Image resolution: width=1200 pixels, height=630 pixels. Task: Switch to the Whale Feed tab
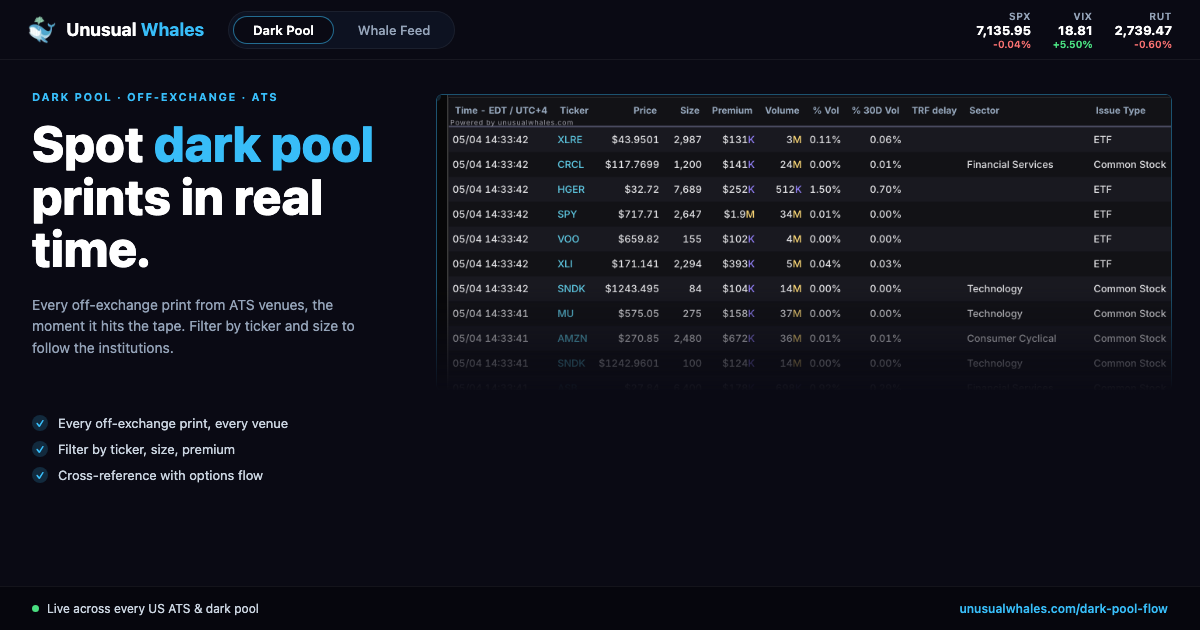pos(394,30)
